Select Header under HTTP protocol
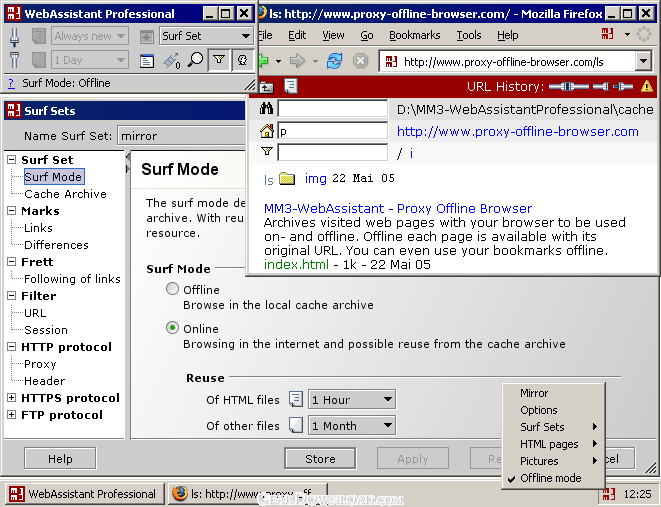 coord(44,381)
